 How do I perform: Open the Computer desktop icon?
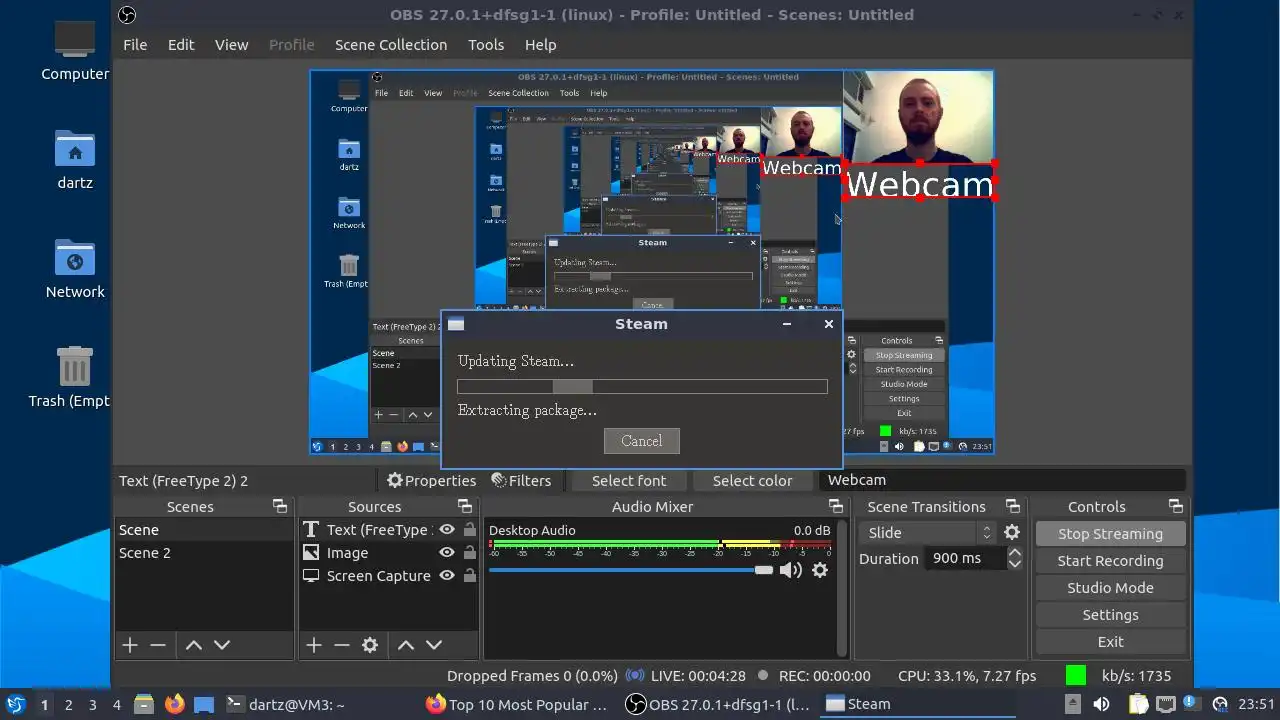pyautogui.click(x=75, y=50)
